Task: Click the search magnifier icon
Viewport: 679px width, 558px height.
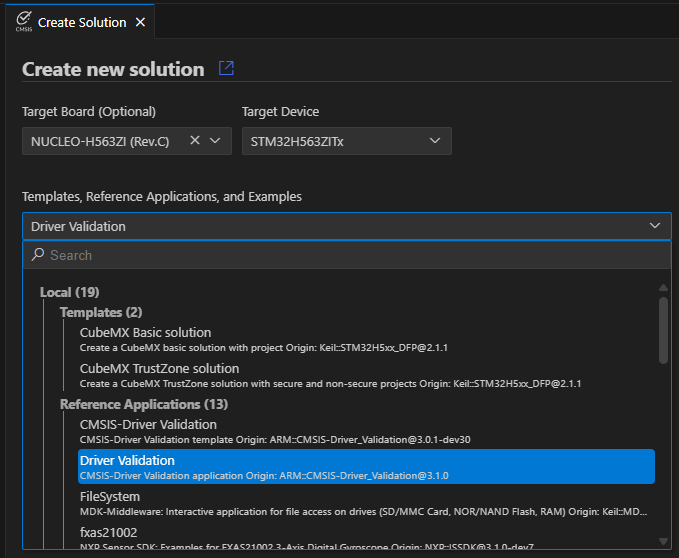Action: point(38,255)
